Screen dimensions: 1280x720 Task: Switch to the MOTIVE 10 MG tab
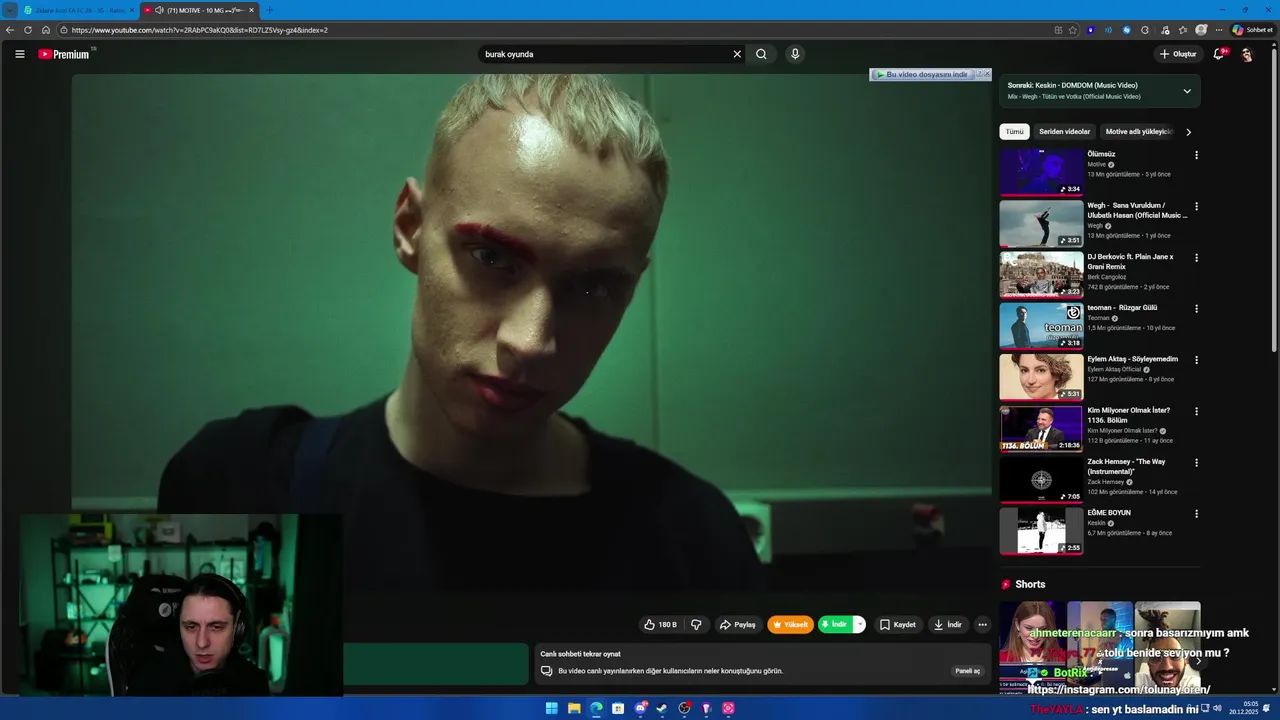pyautogui.click(x=199, y=10)
